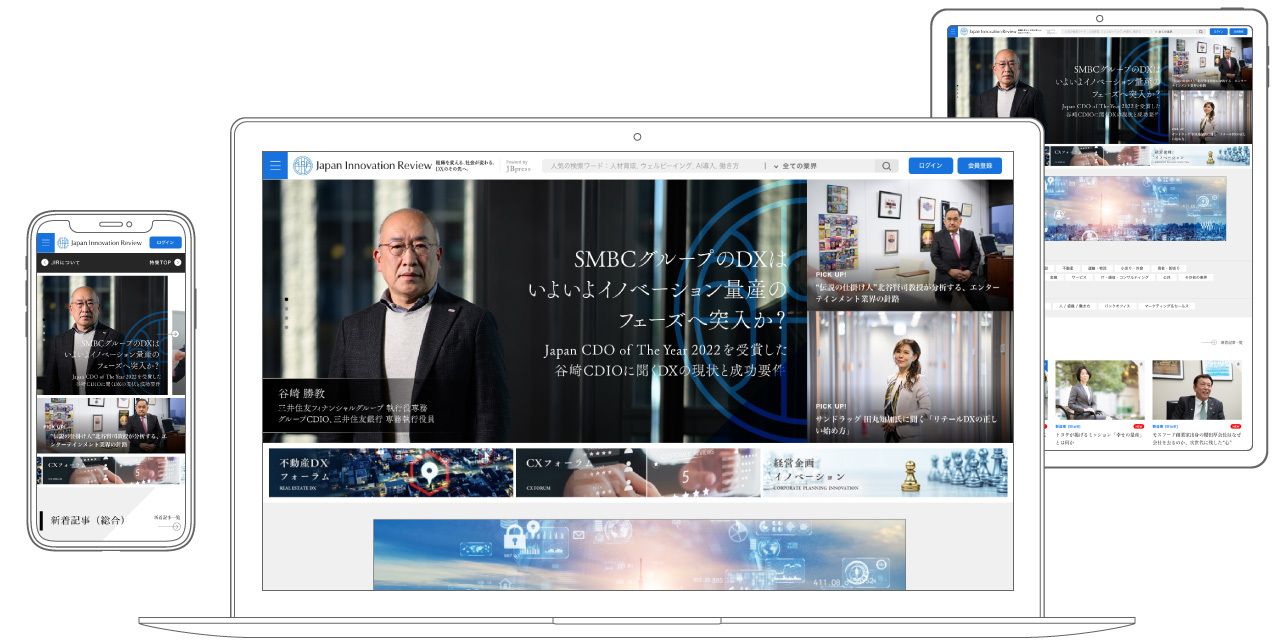Focus the keyword search field on laptop
Image resolution: width=1280 pixels, height=640 pixels.
point(652,166)
